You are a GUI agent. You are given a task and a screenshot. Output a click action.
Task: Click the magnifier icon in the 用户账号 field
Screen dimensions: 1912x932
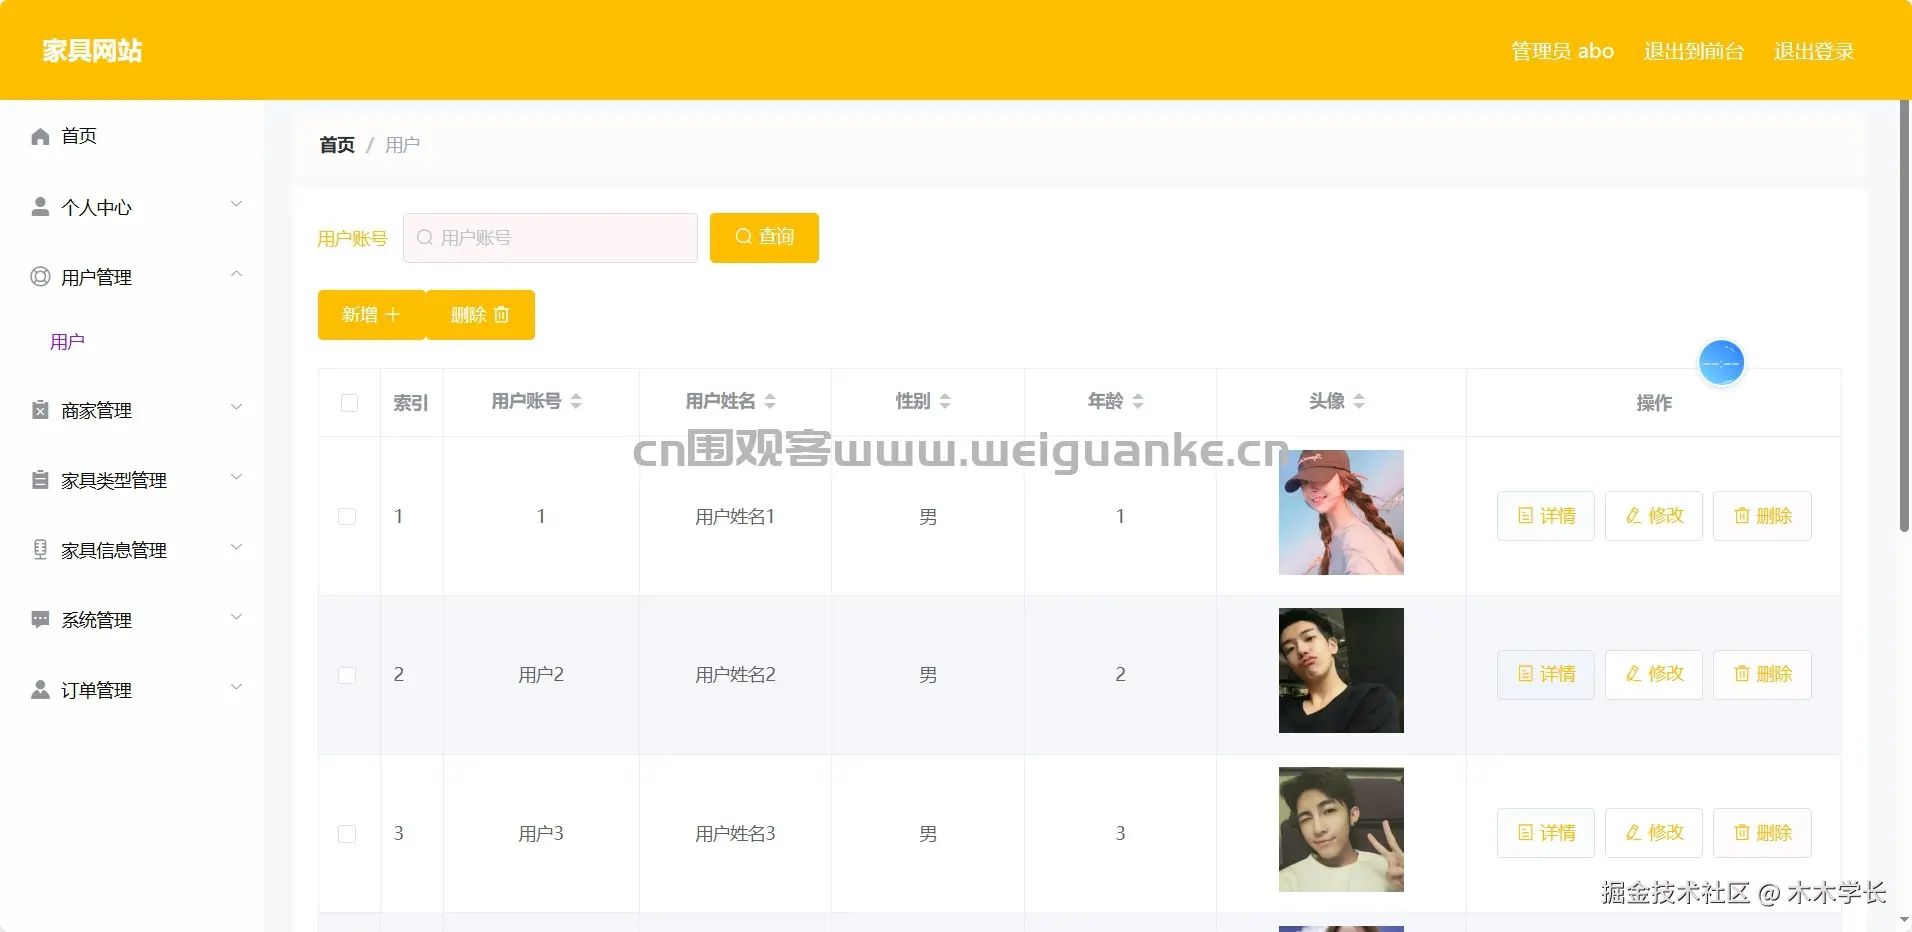pyautogui.click(x=425, y=238)
